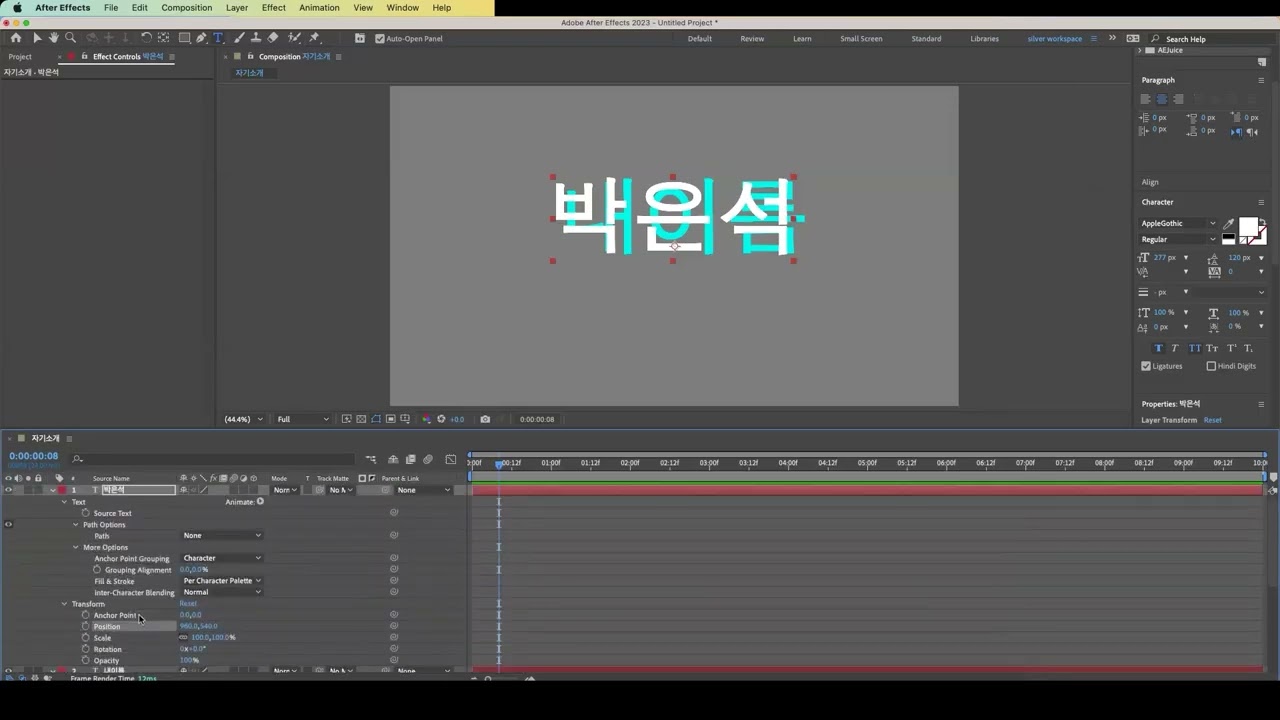Open Inter-Character Blending Normal dropdown
Screen dimensions: 1280x720
pos(222,592)
